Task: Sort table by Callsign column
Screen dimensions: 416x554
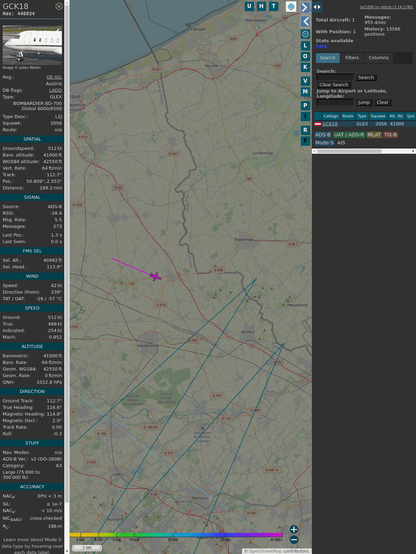Action: 331,116
